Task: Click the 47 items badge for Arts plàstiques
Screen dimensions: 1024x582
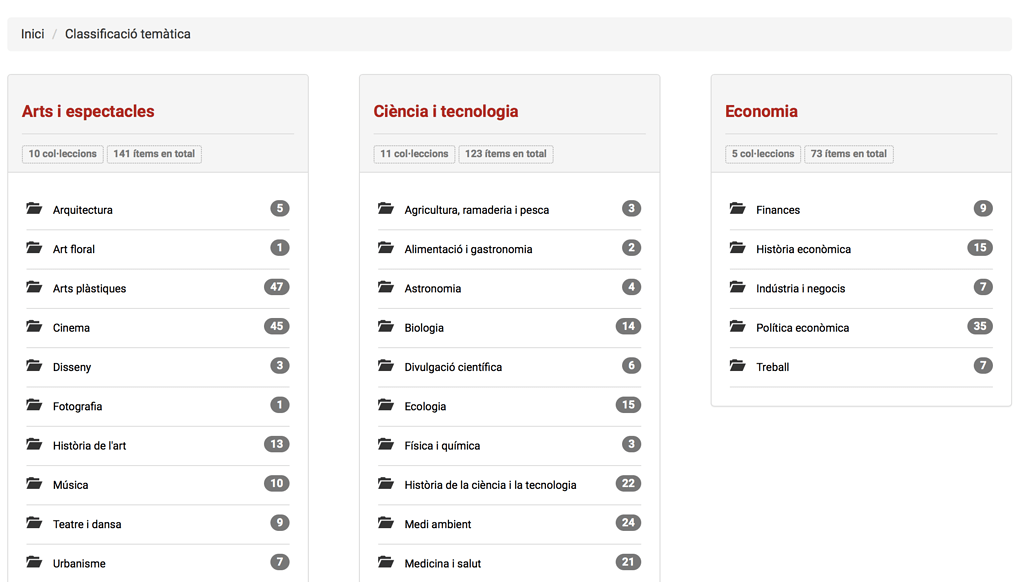Action: point(277,287)
